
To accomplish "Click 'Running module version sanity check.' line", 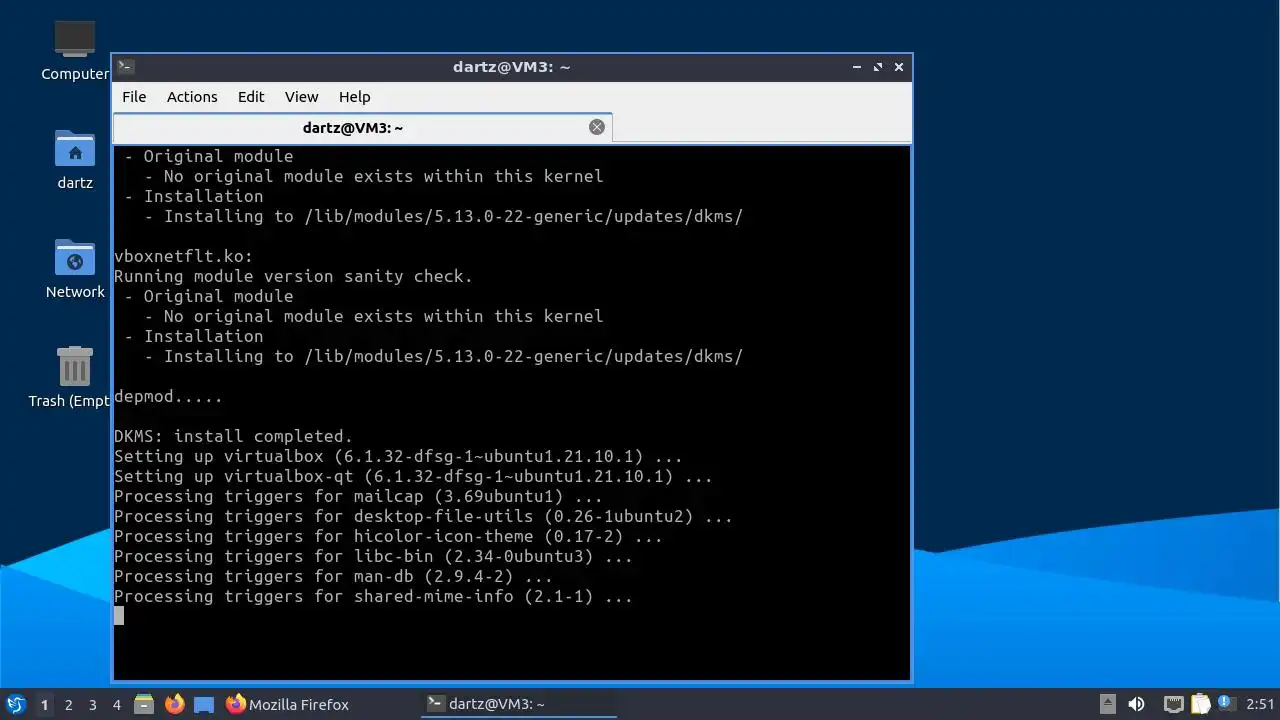I will [x=293, y=276].
